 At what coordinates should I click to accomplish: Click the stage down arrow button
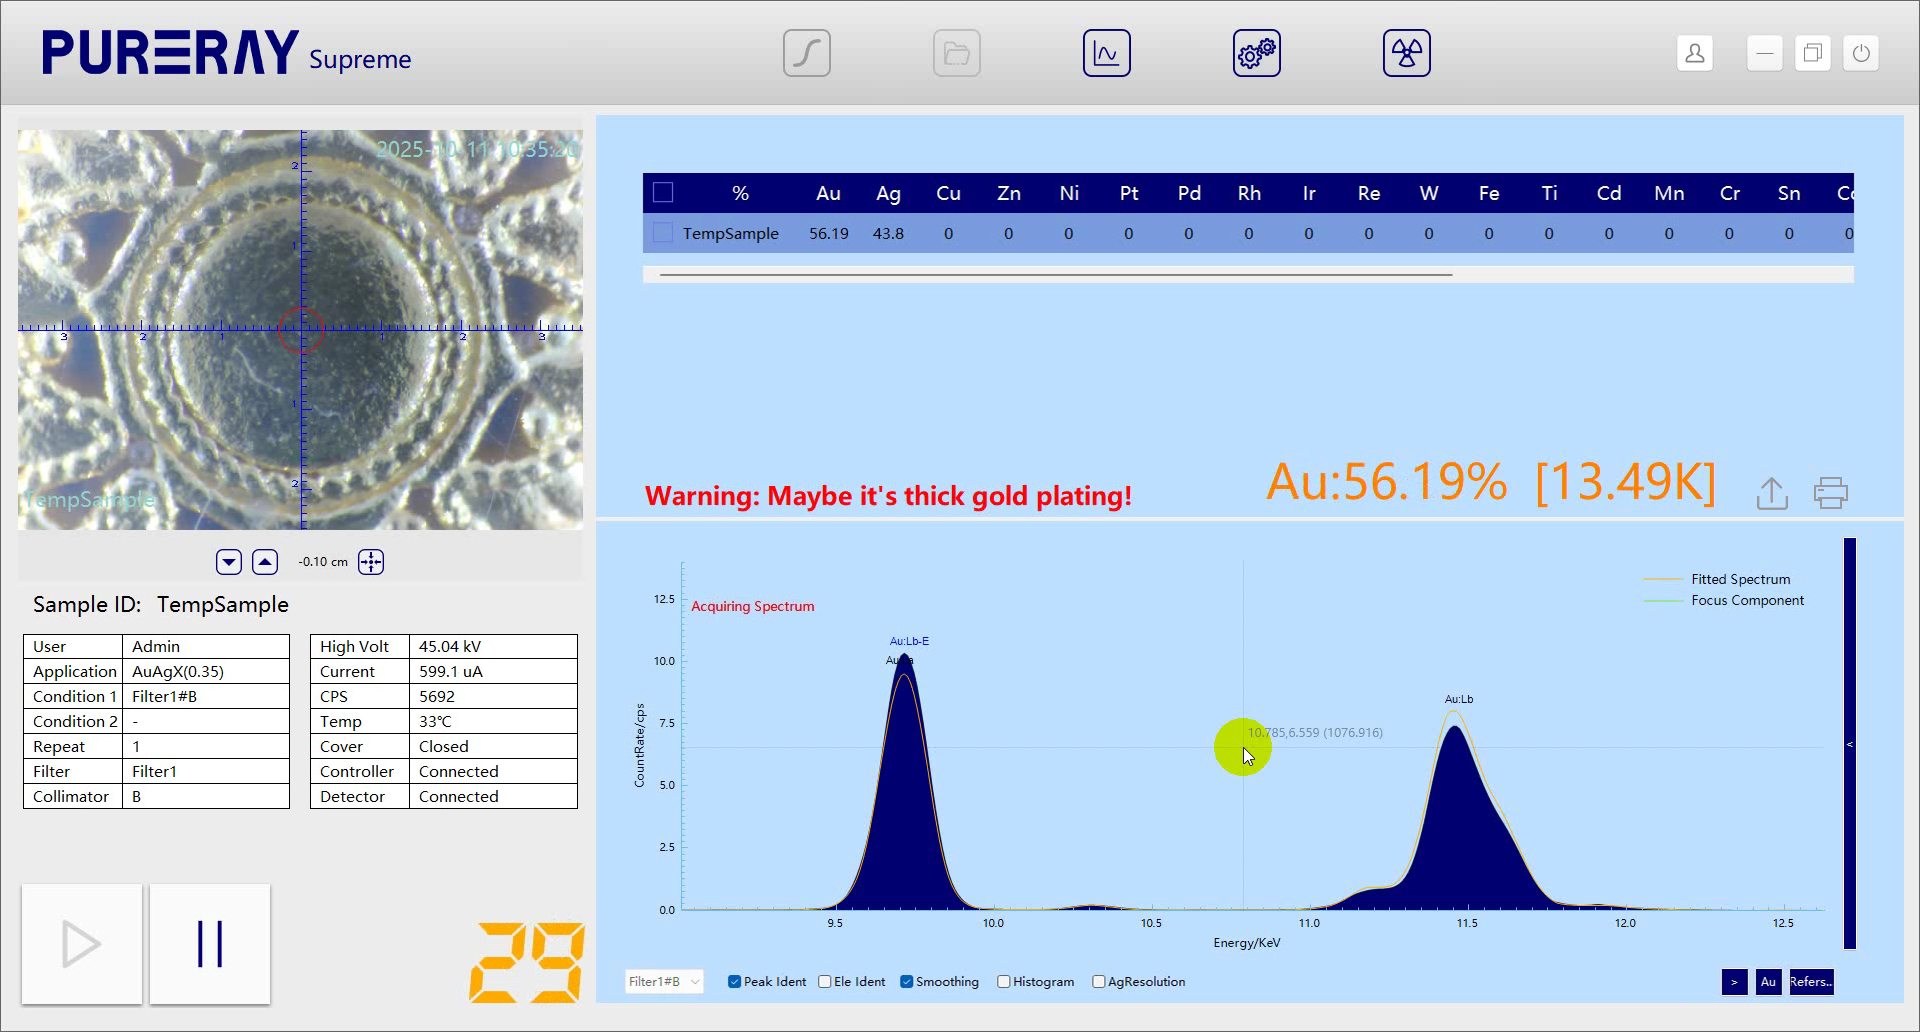point(229,562)
